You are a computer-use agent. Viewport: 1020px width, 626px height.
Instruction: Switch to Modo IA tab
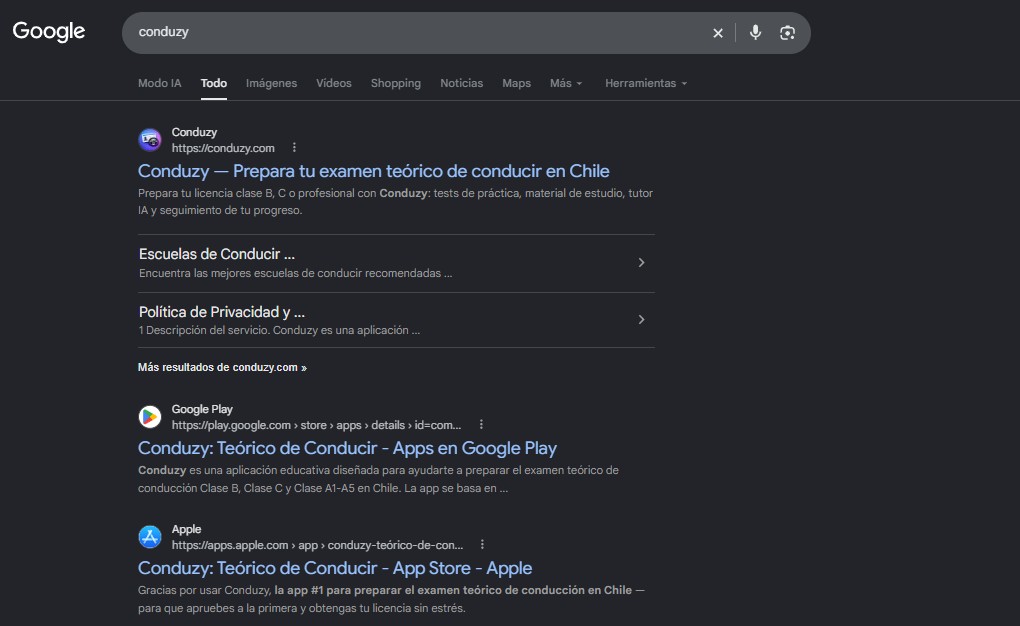point(159,83)
